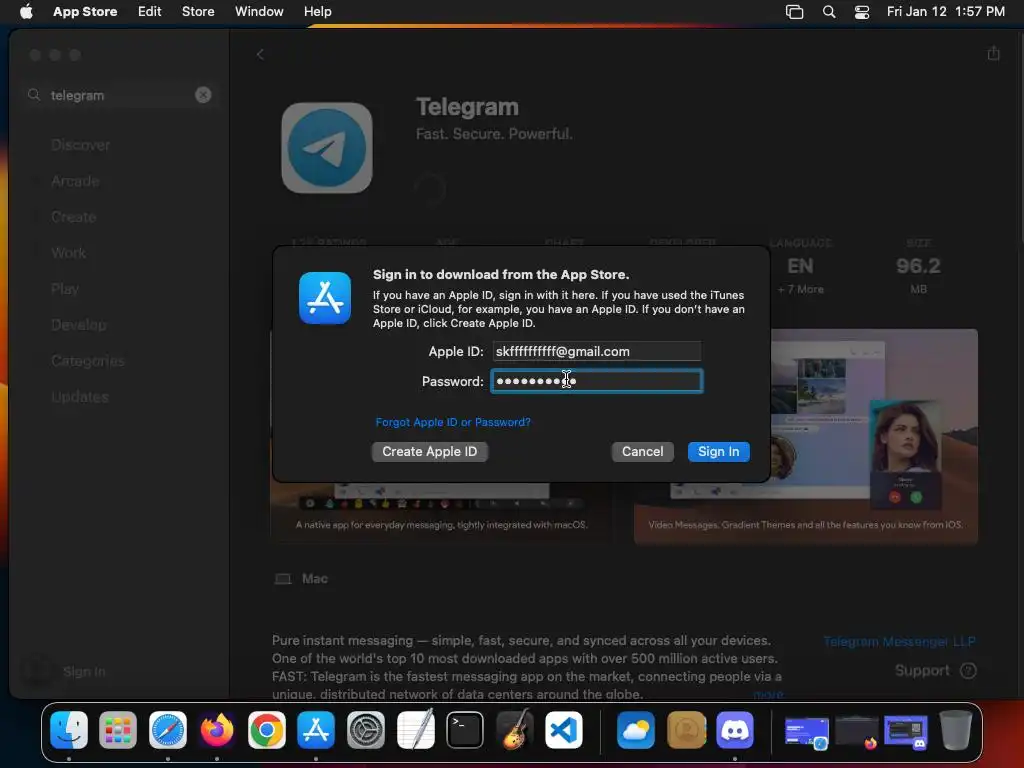The height and width of the screenshot is (768, 1024).
Task: Open Safari from the Dock
Action: pos(168,730)
